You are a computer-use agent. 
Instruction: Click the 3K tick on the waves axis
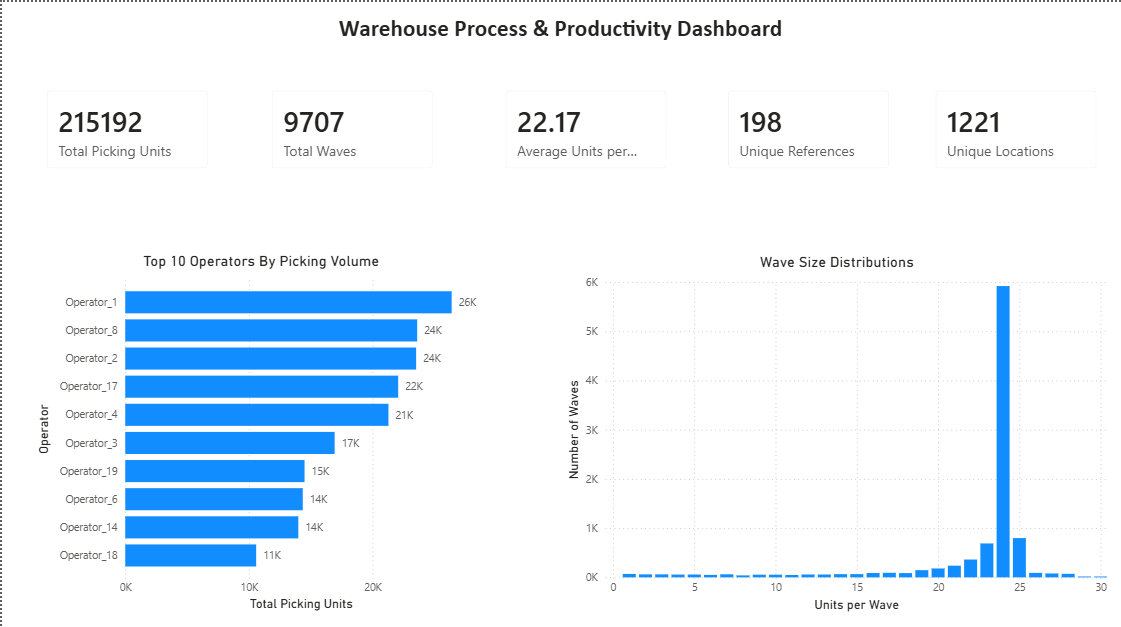(x=592, y=430)
